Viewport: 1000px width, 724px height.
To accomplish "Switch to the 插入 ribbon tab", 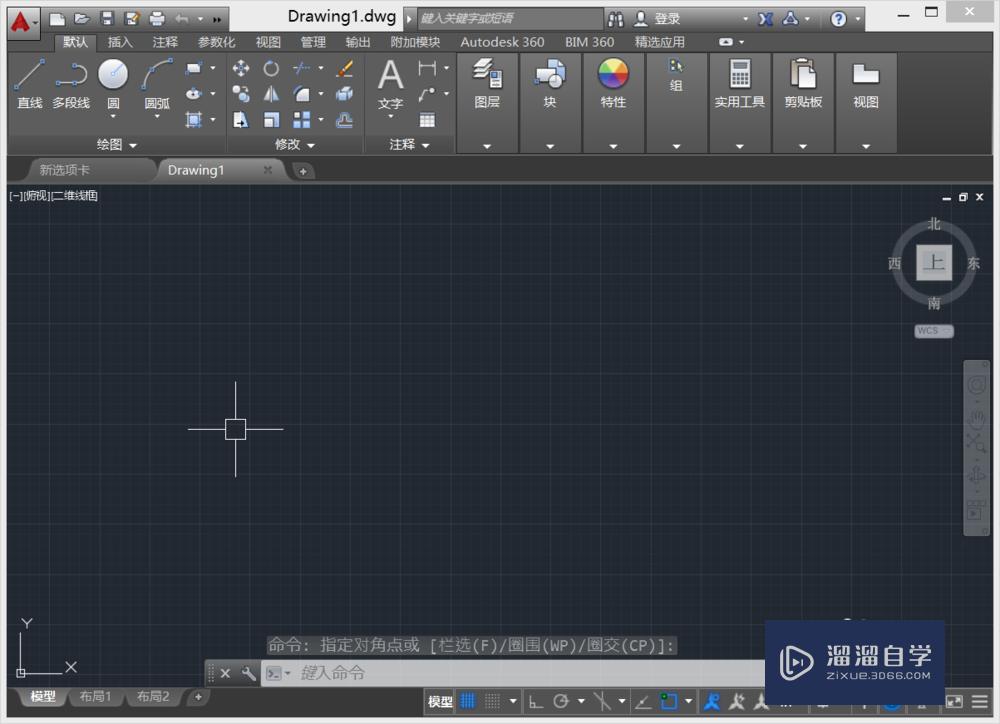I will (119, 42).
